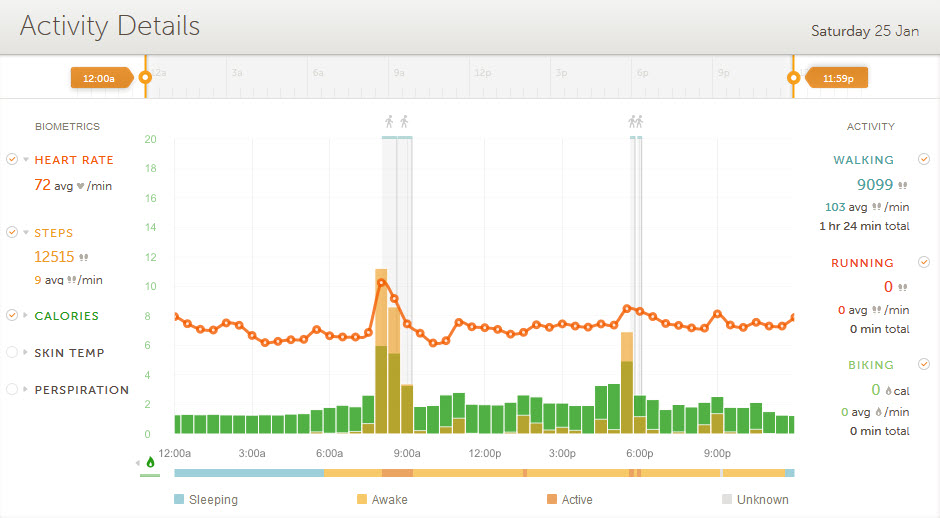The height and width of the screenshot is (518, 940).
Task: Click the heart icon in heart rate average
Action: [82, 186]
